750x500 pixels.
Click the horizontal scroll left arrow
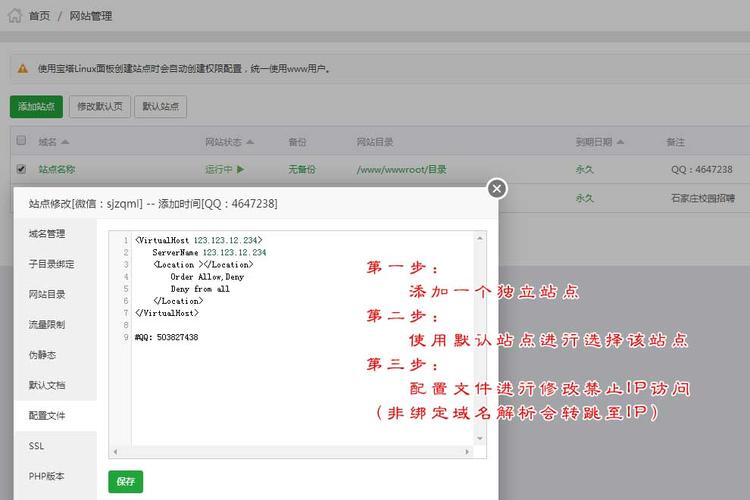pos(115,451)
